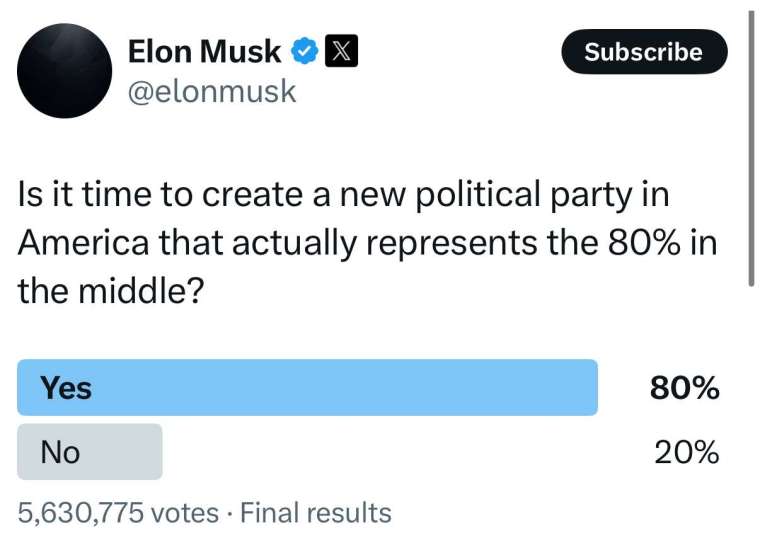Click the first line of the post text
760x557 pixels.
click(343, 194)
